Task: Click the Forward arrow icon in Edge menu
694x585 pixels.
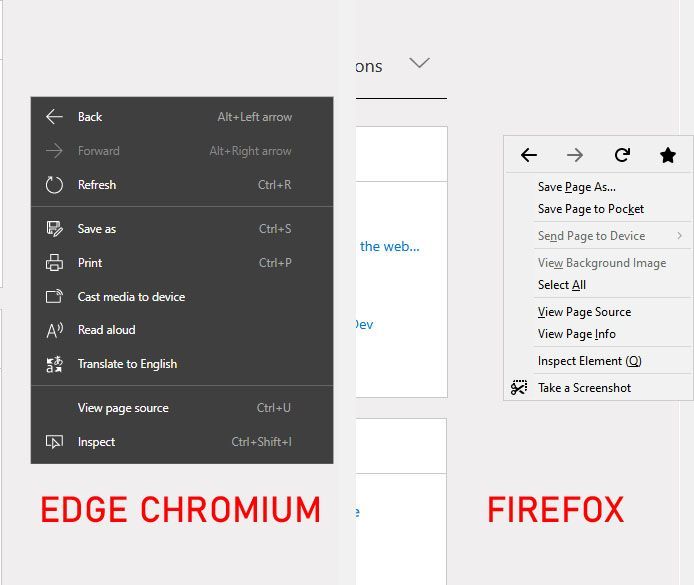Action: click(x=54, y=151)
